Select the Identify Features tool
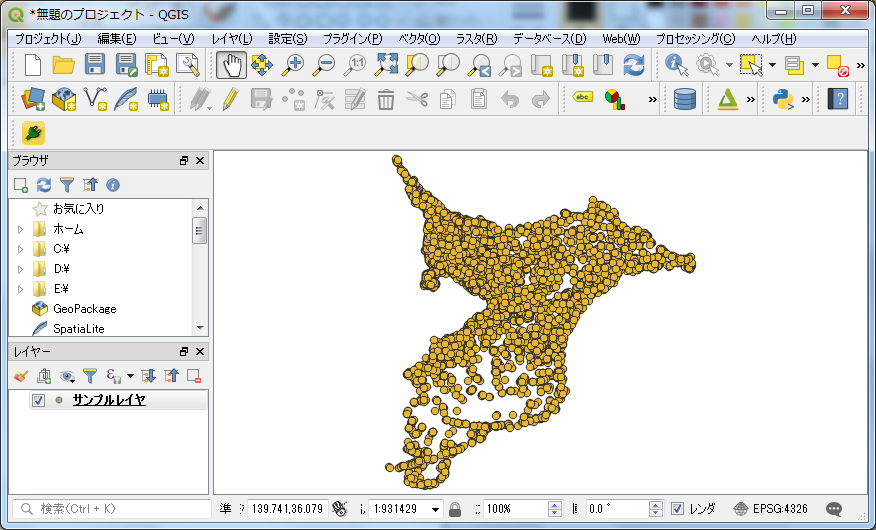This screenshot has width=876, height=530. click(677, 65)
